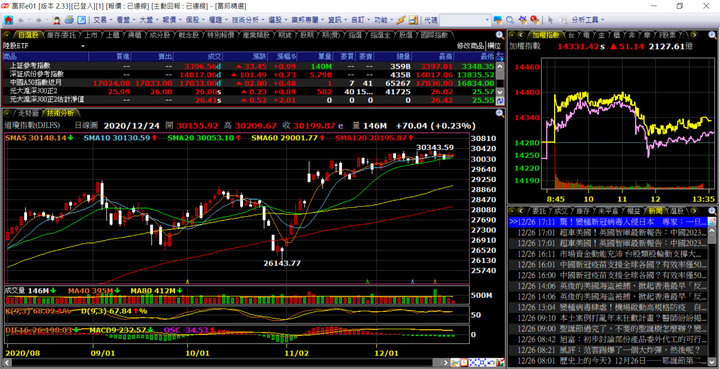The height and width of the screenshot is (369, 720).
Task: Open the 大盤 menu
Action: 148,20
